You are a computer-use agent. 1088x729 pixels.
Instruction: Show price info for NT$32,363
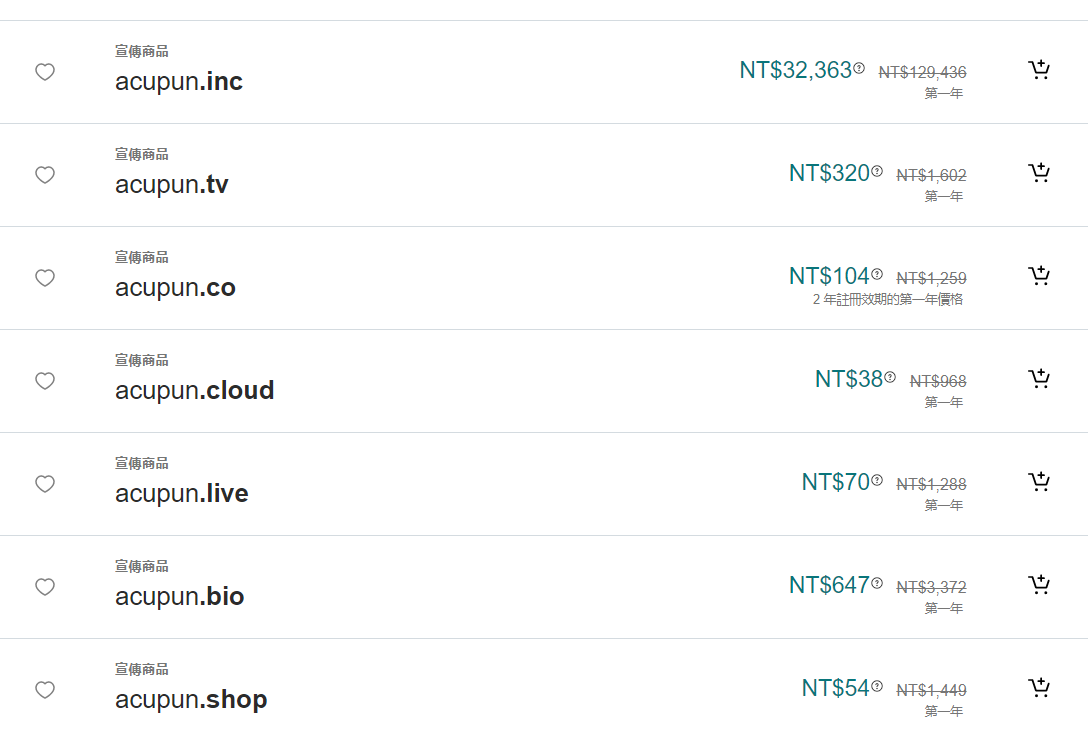coord(859,68)
